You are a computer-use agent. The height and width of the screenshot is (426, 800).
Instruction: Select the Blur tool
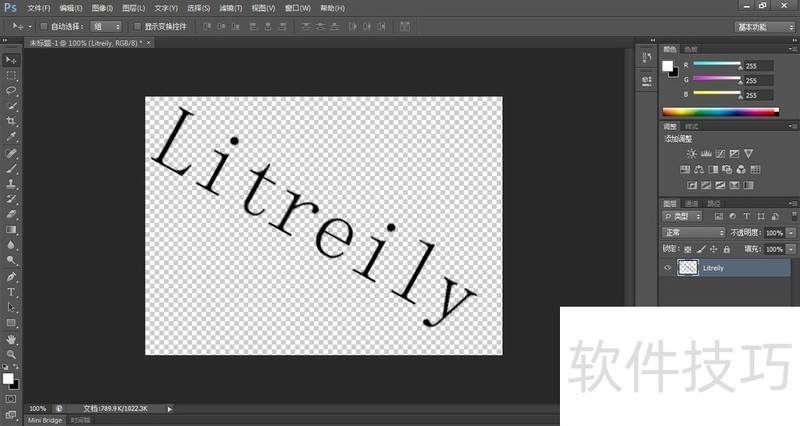(x=11, y=245)
